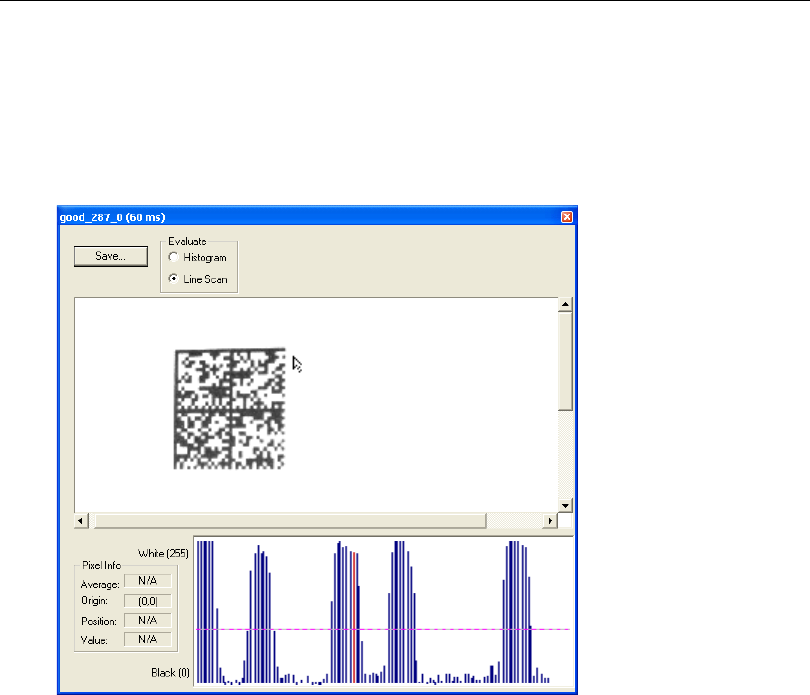Click the horizontal scrollbar left arrow

82,521
